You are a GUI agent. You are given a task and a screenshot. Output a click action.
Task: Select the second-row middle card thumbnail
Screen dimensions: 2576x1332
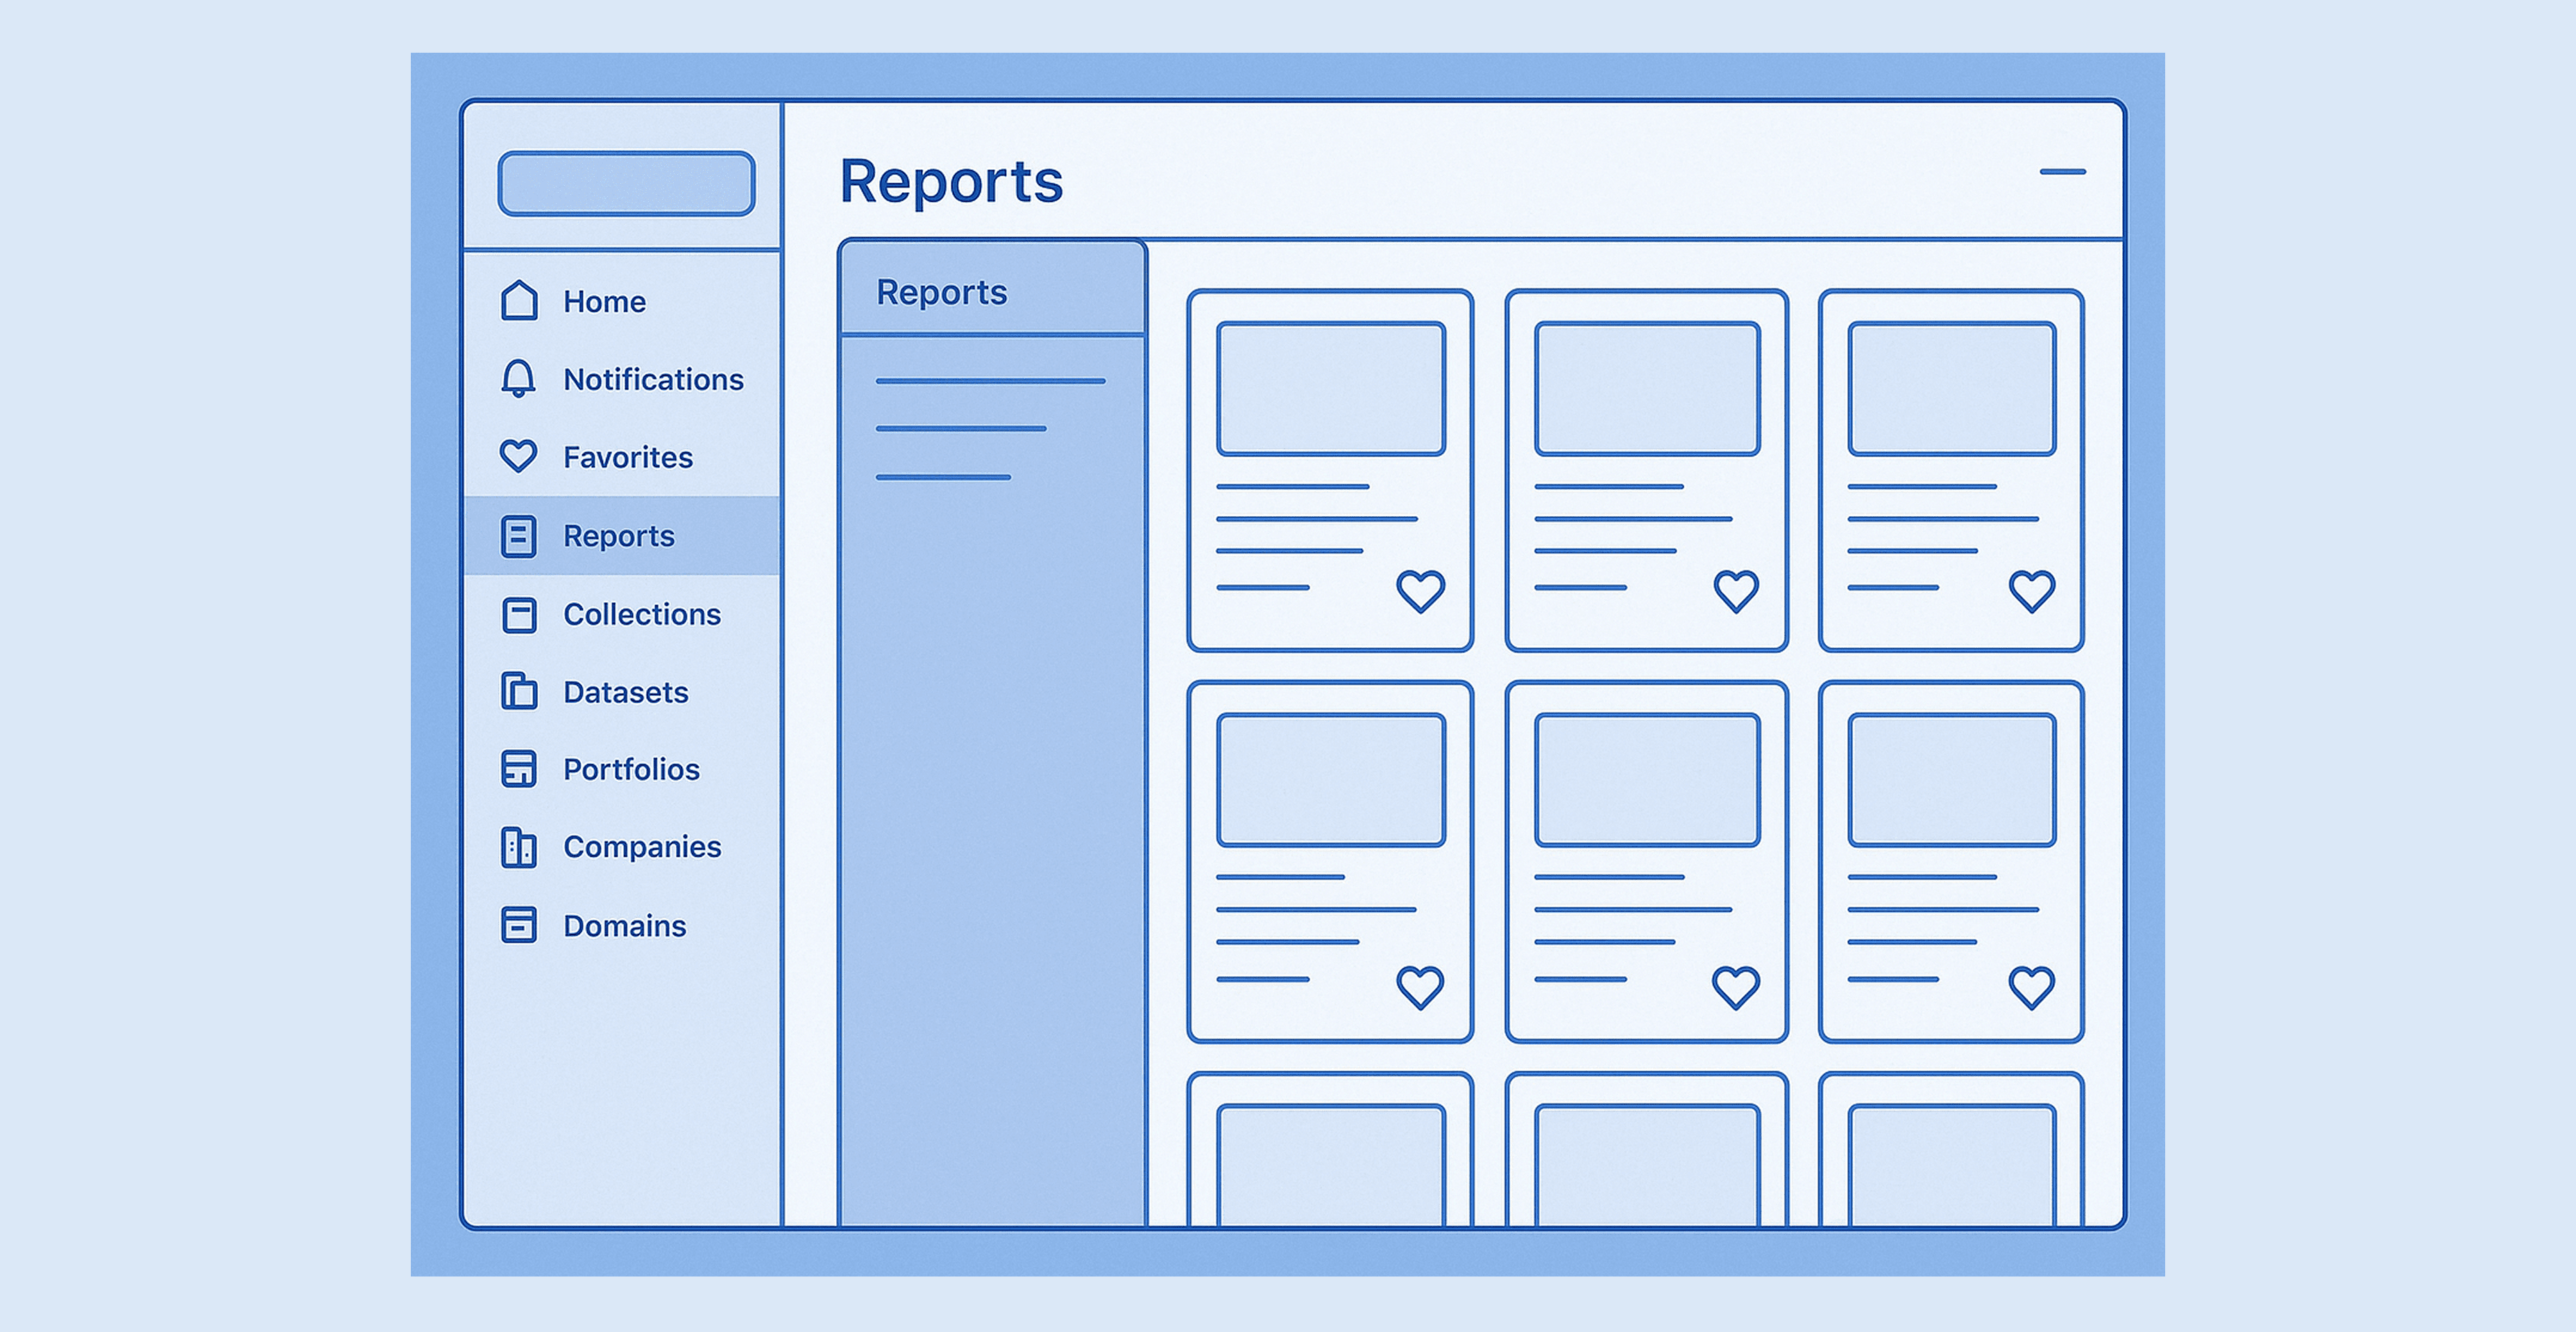[1647, 780]
